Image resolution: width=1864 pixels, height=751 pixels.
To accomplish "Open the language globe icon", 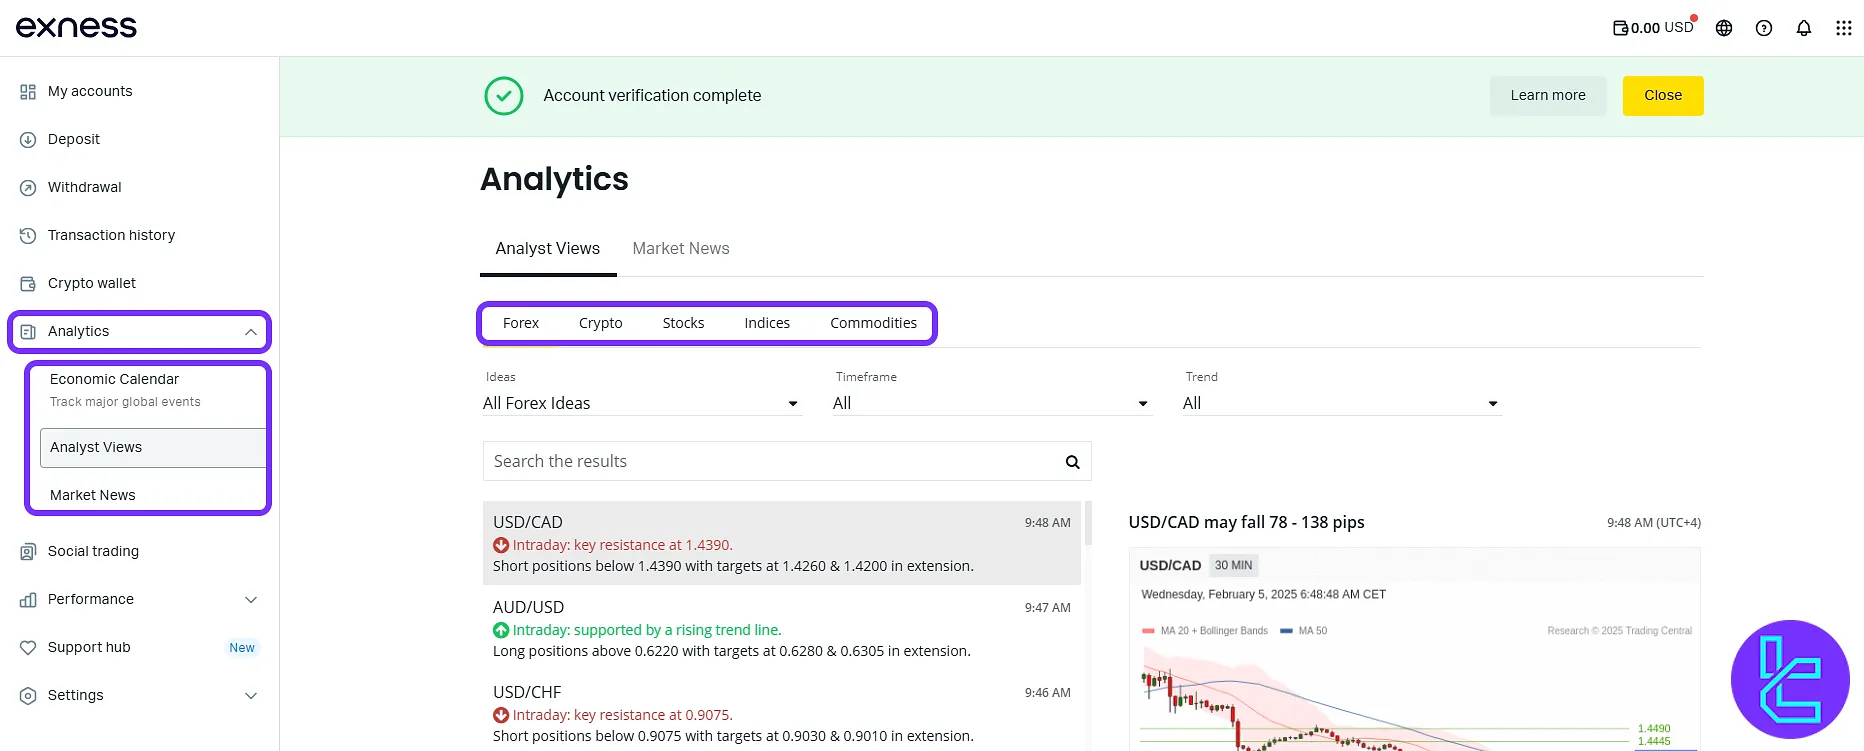I will 1724,28.
